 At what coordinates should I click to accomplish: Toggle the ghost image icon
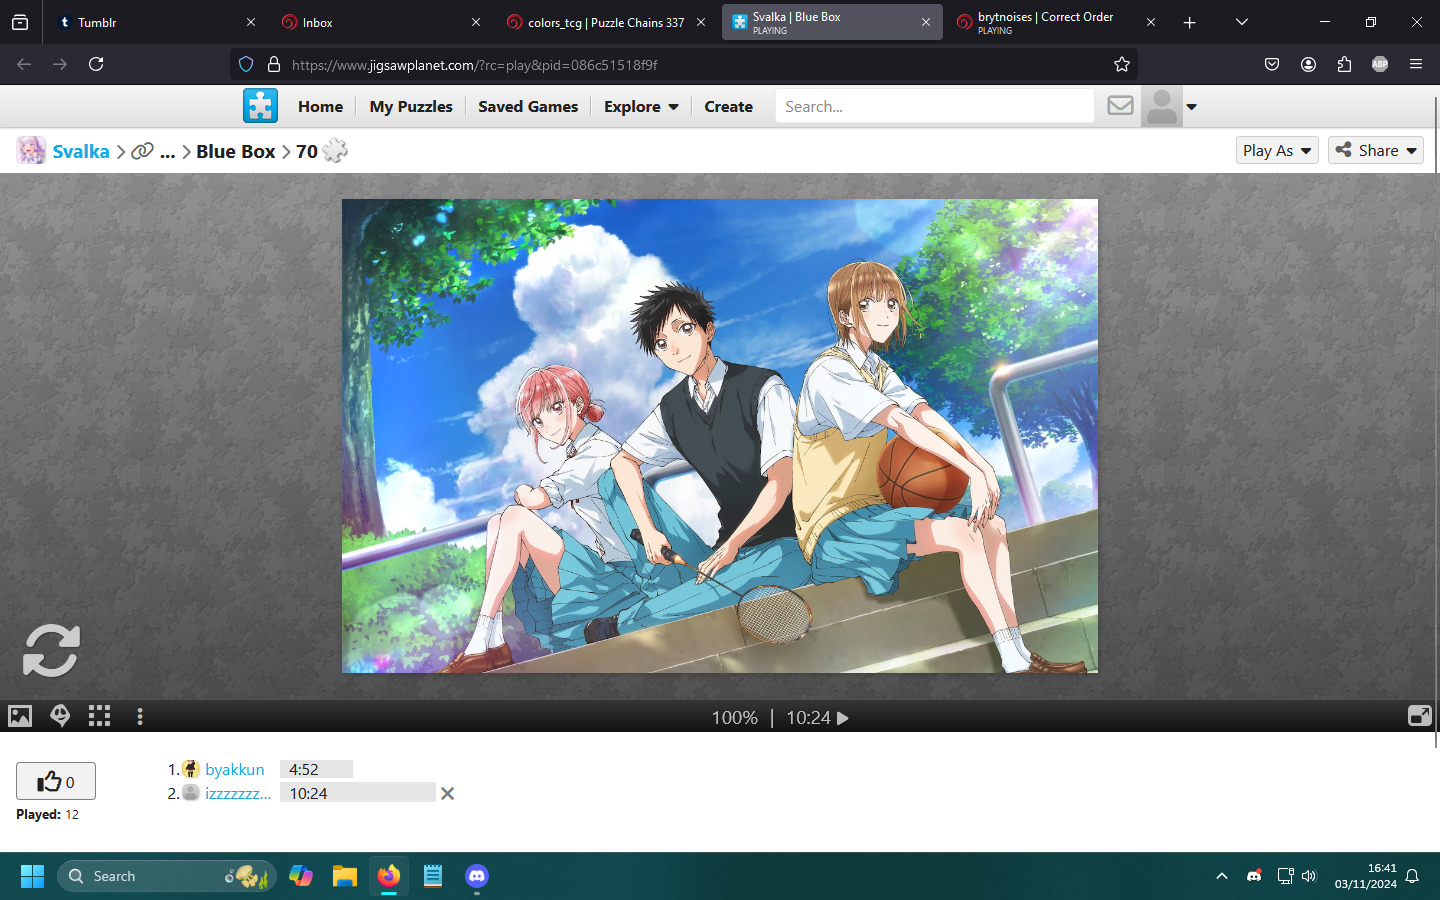point(60,716)
